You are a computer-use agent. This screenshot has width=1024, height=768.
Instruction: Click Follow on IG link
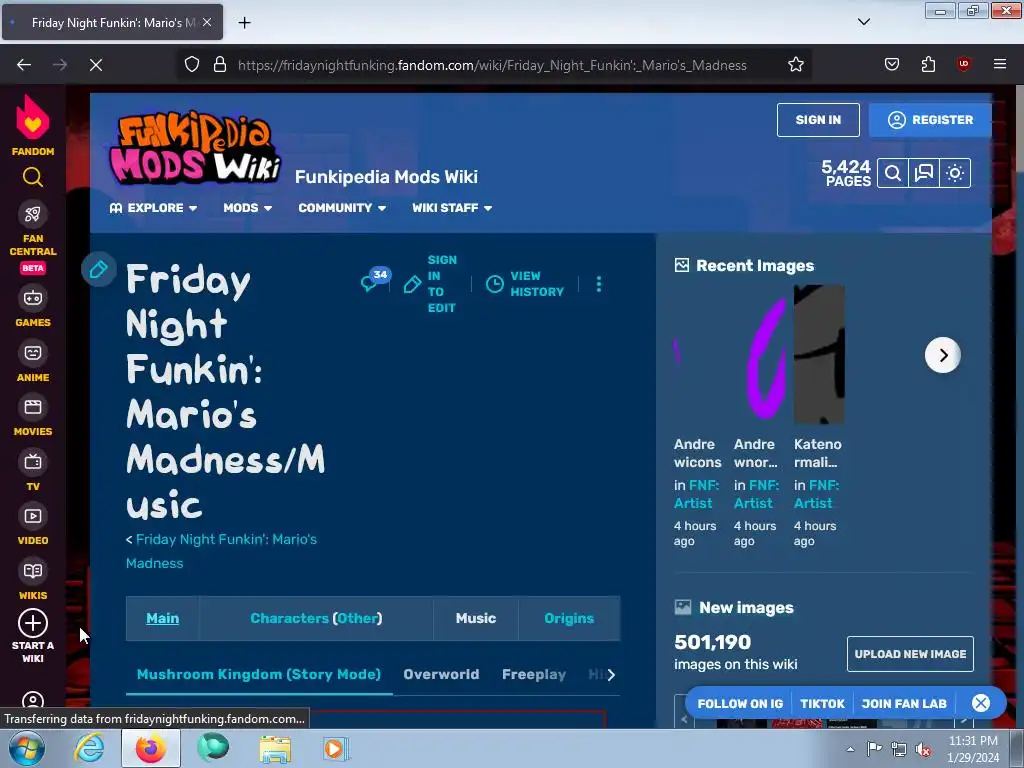[x=740, y=704]
